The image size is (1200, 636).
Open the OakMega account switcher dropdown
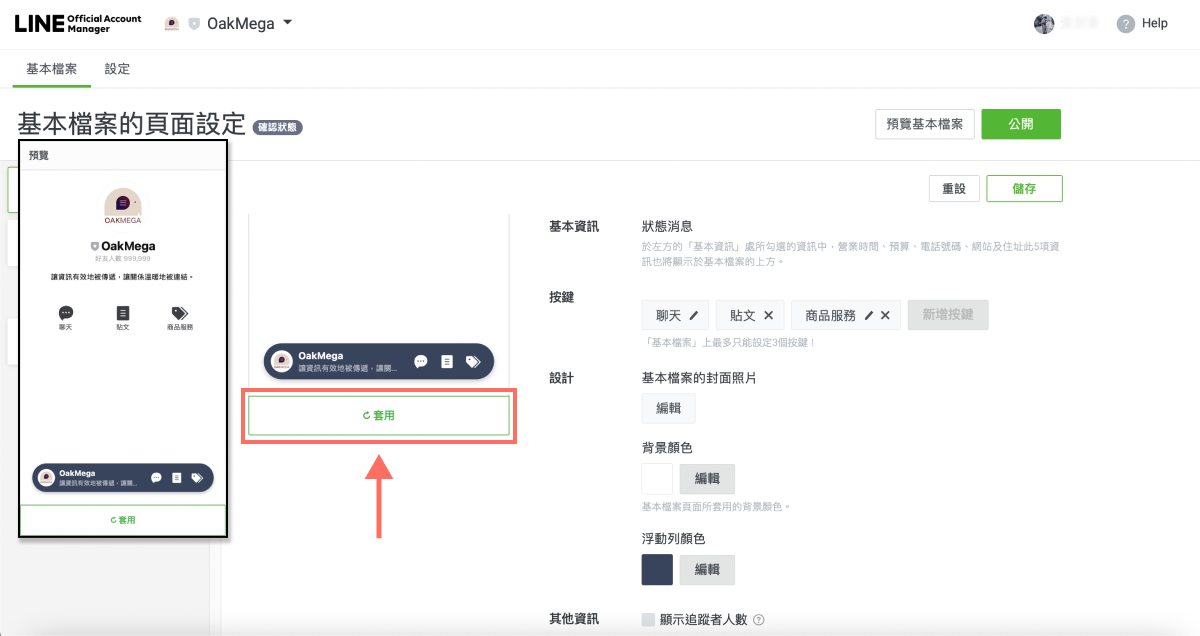point(287,23)
